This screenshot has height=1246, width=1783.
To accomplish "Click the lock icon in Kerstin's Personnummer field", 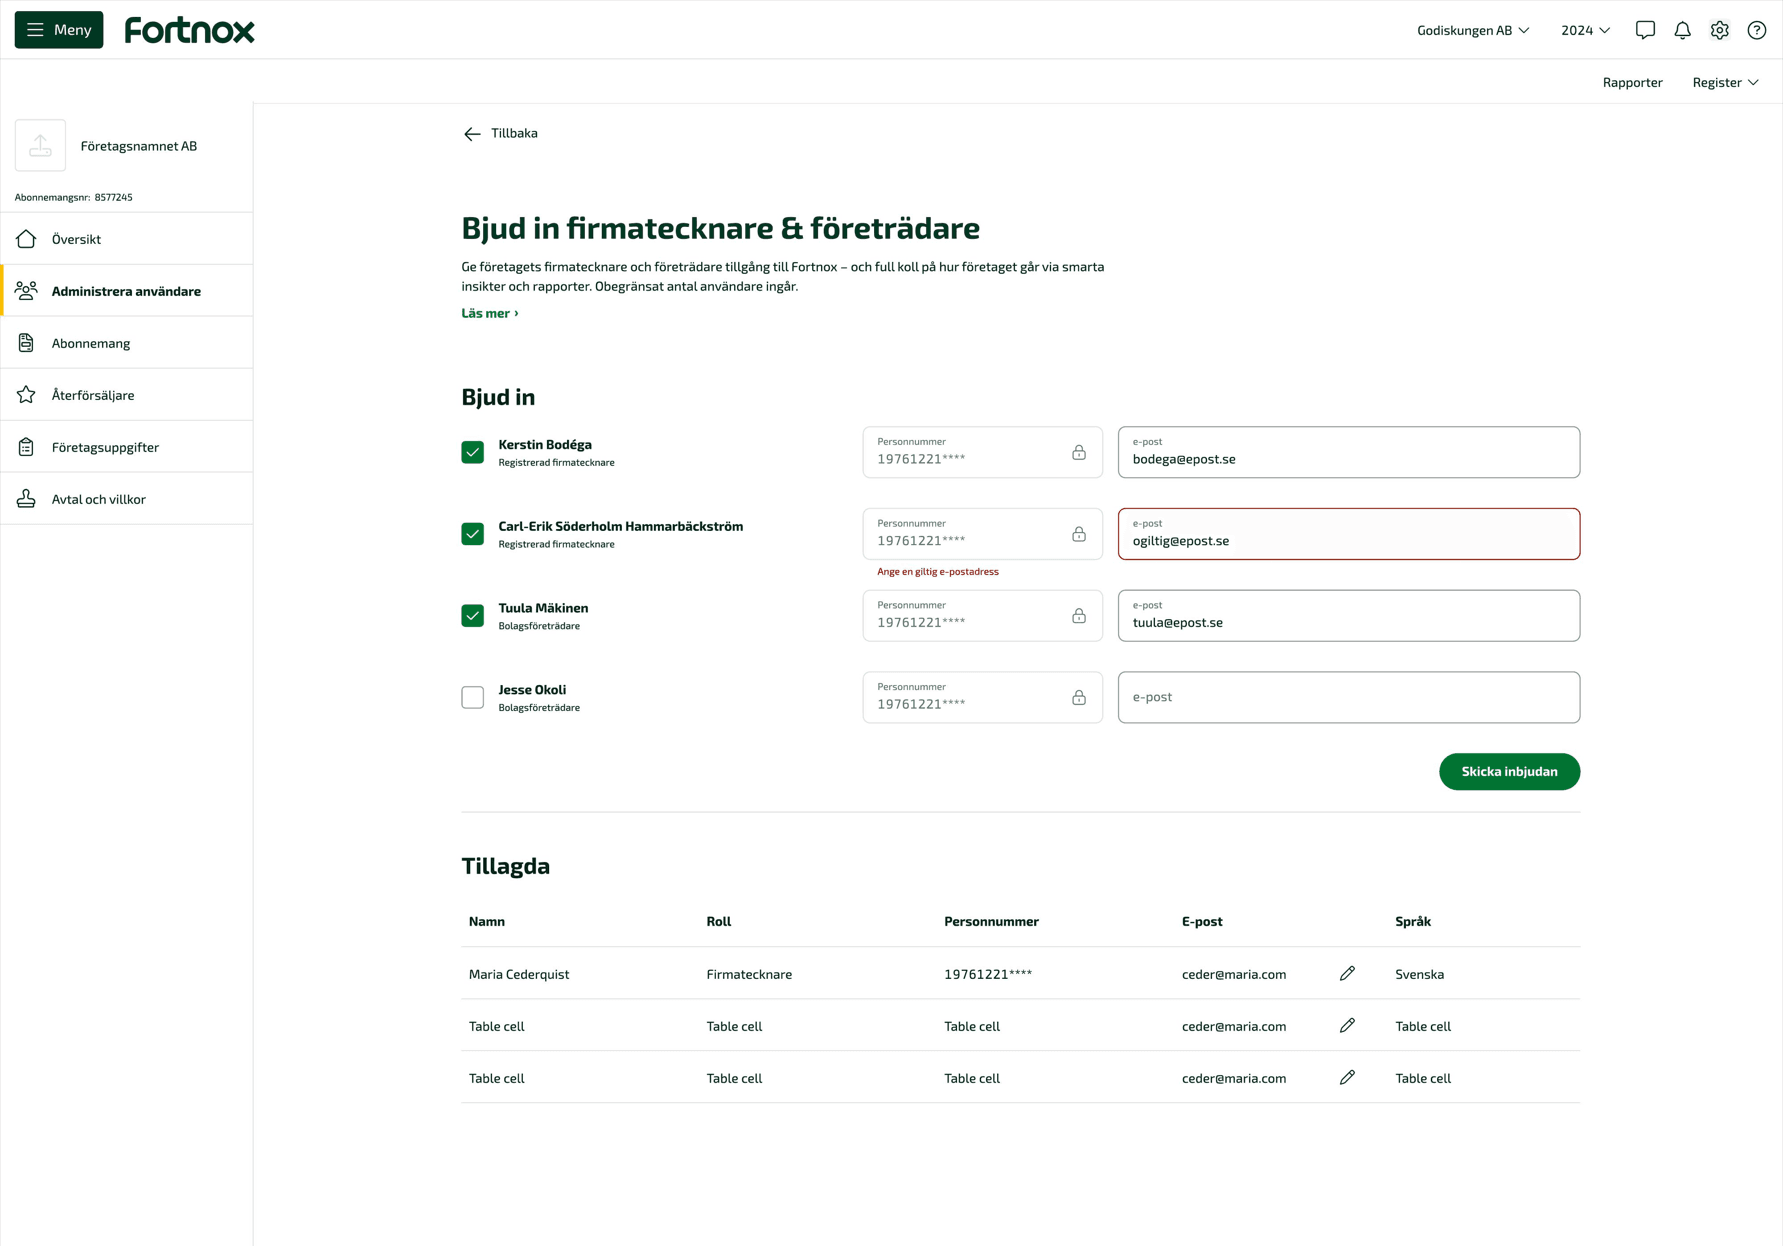I will tap(1078, 452).
